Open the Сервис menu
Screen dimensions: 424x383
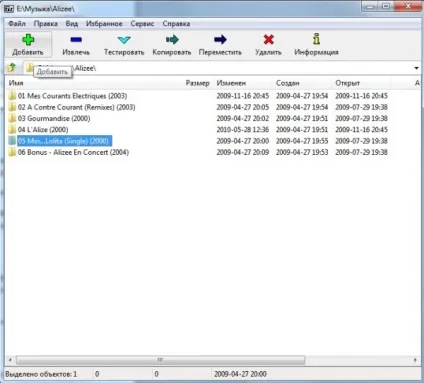(142, 24)
